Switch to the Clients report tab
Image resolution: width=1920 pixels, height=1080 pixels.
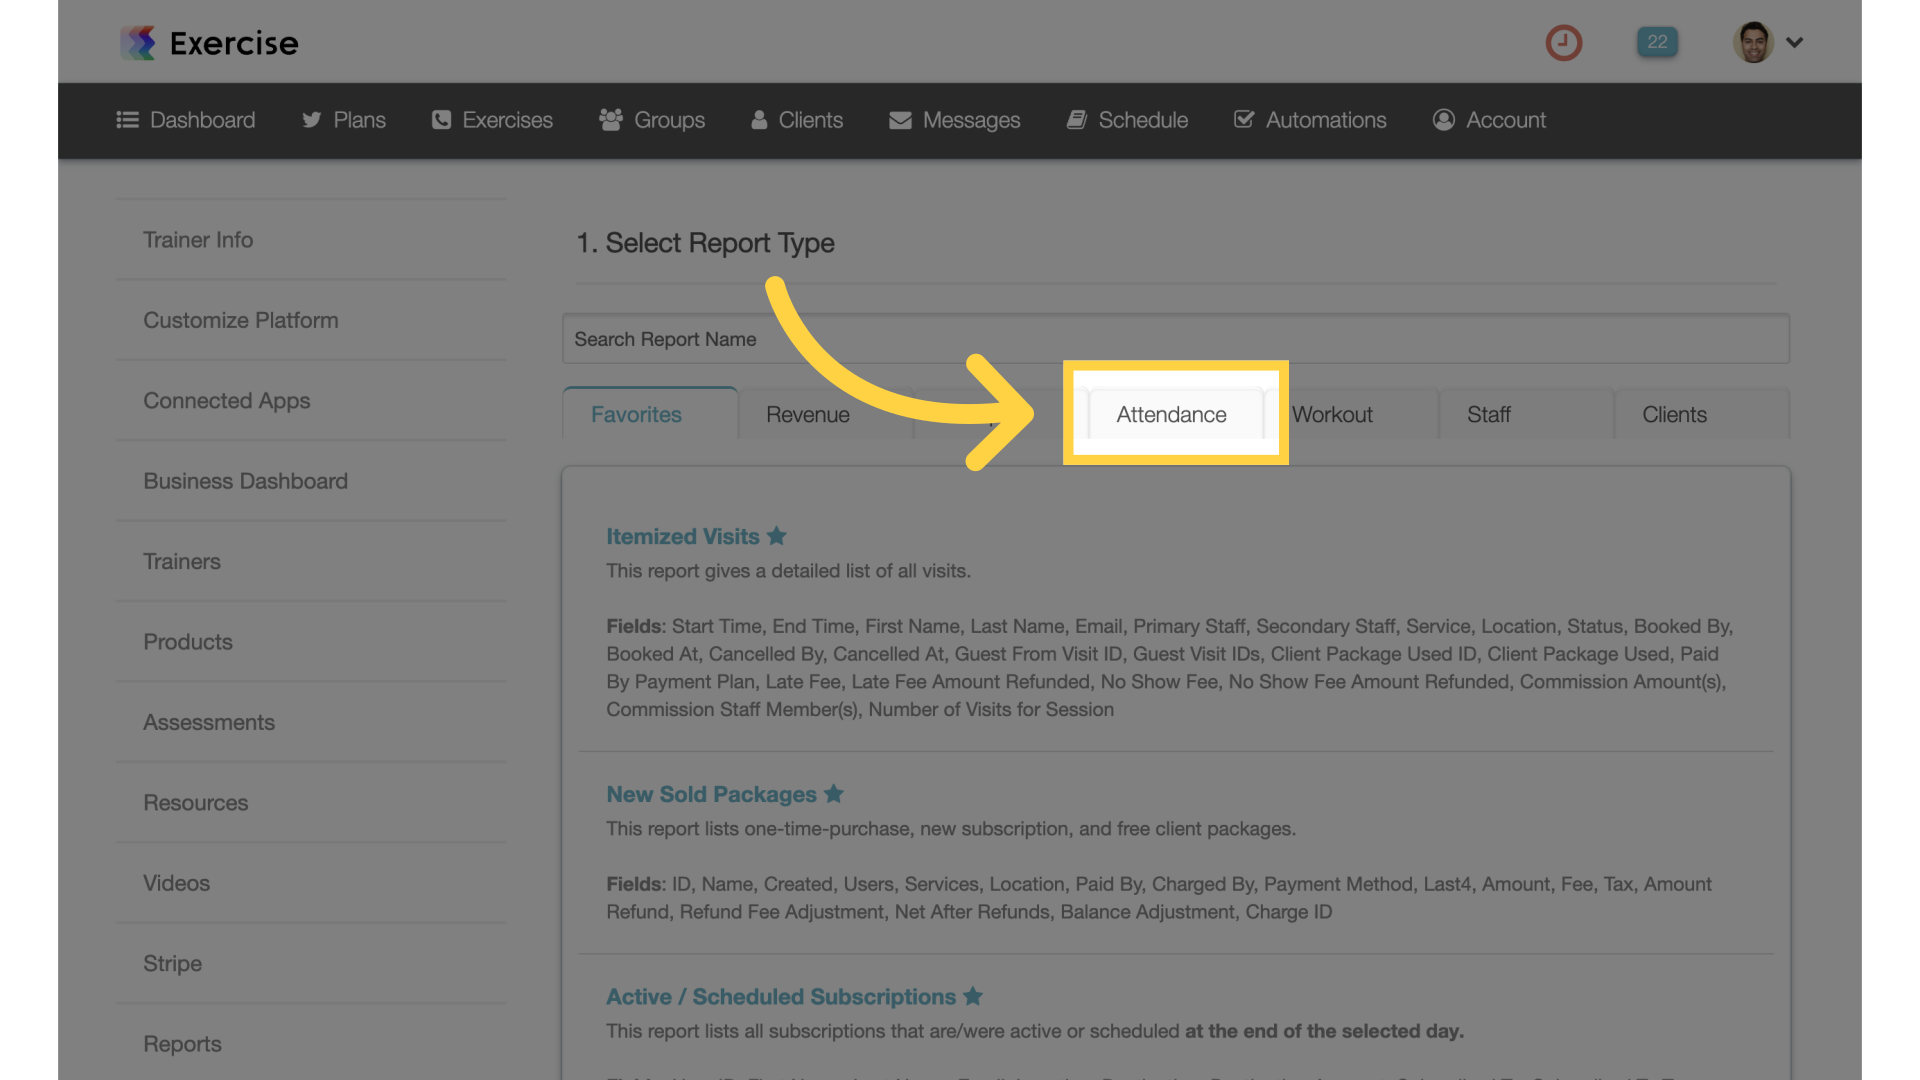click(1702, 414)
